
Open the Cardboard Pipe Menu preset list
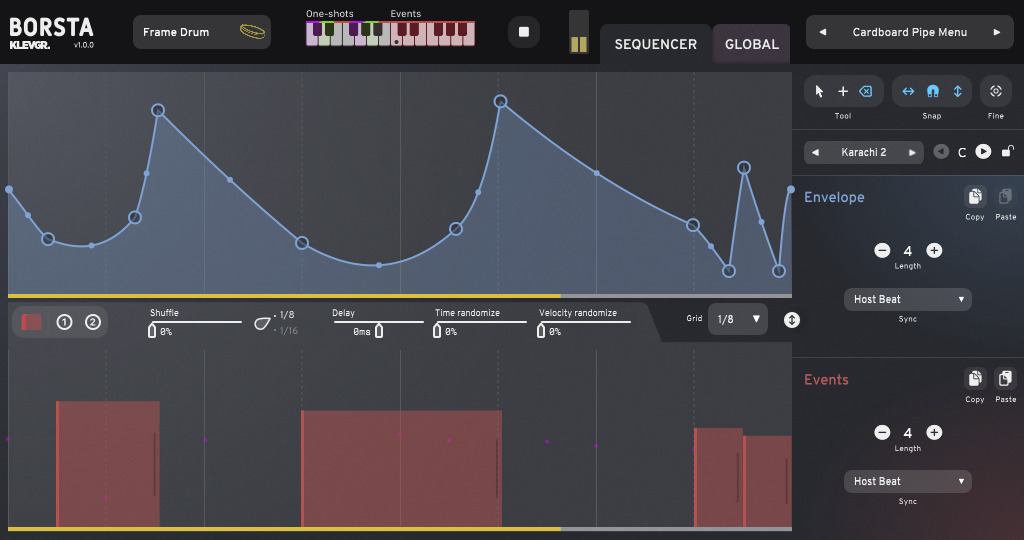(x=910, y=32)
